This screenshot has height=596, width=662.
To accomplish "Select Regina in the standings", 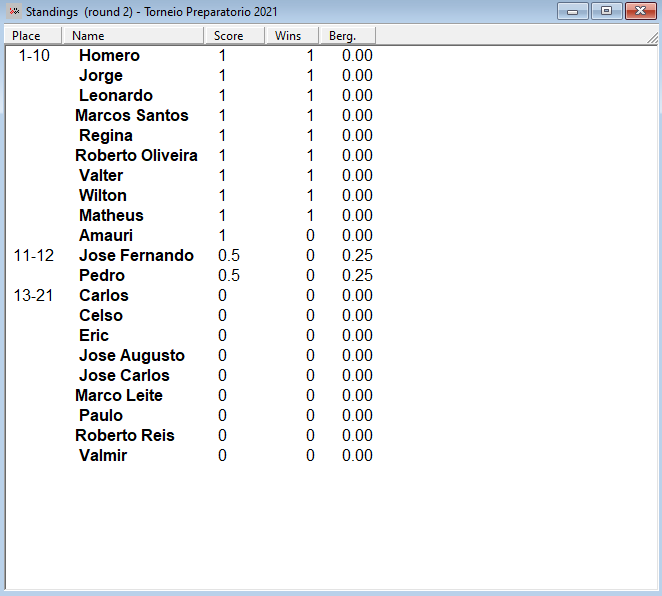I will pos(106,136).
